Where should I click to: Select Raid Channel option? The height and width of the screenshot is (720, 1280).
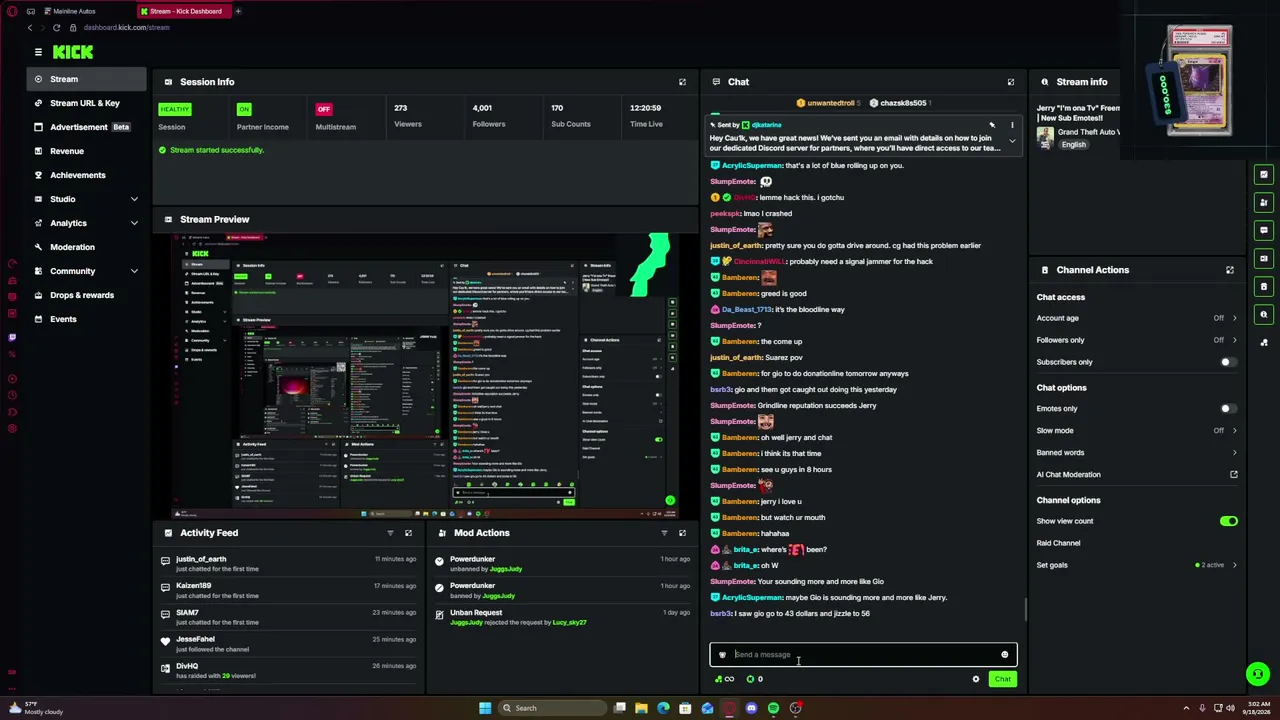coord(1058,543)
